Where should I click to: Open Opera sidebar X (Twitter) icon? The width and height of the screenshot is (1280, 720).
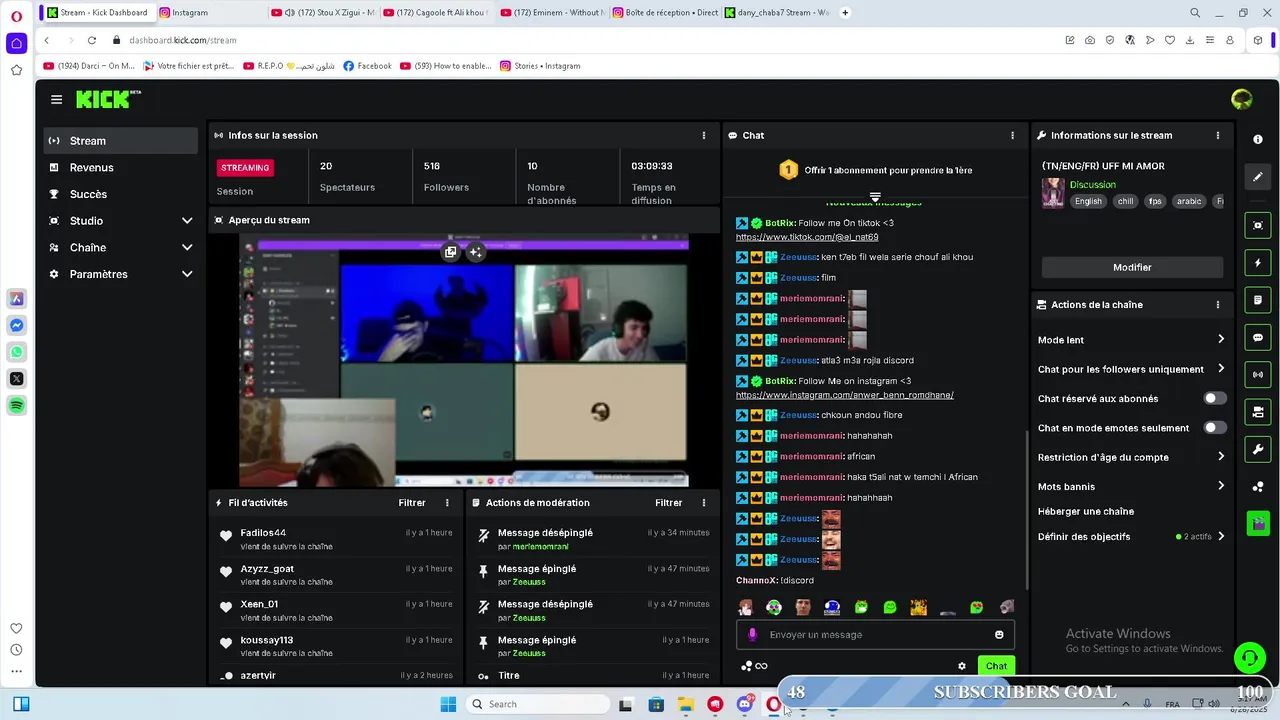[x=16, y=379]
